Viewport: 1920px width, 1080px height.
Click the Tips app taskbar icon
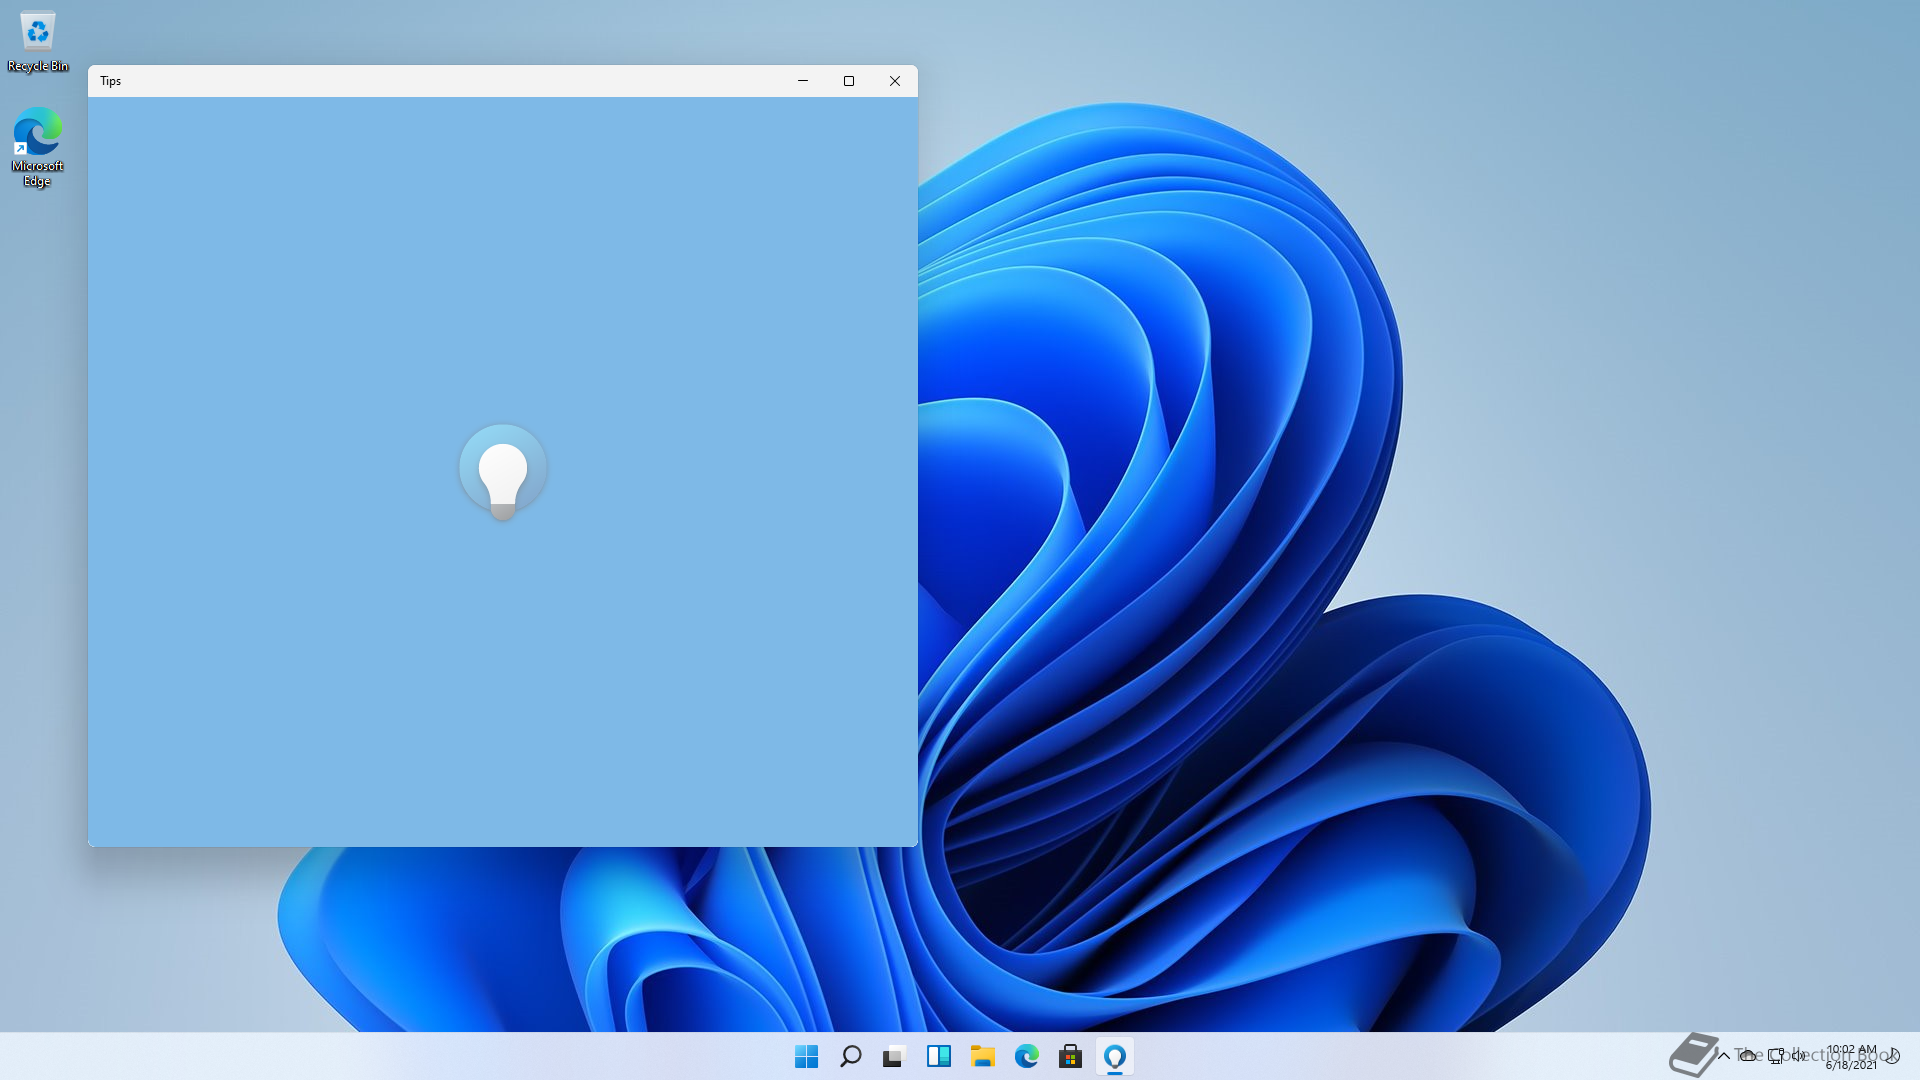pyautogui.click(x=1115, y=1056)
